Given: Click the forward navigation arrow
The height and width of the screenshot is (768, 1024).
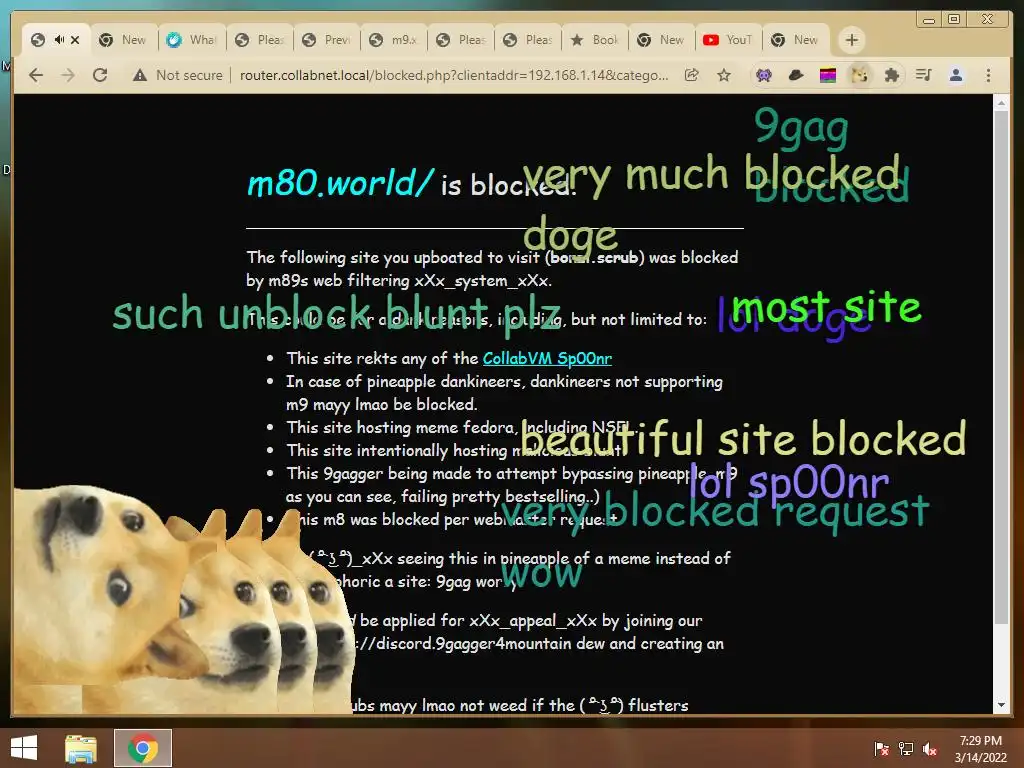Looking at the screenshot, I should 68,75.
